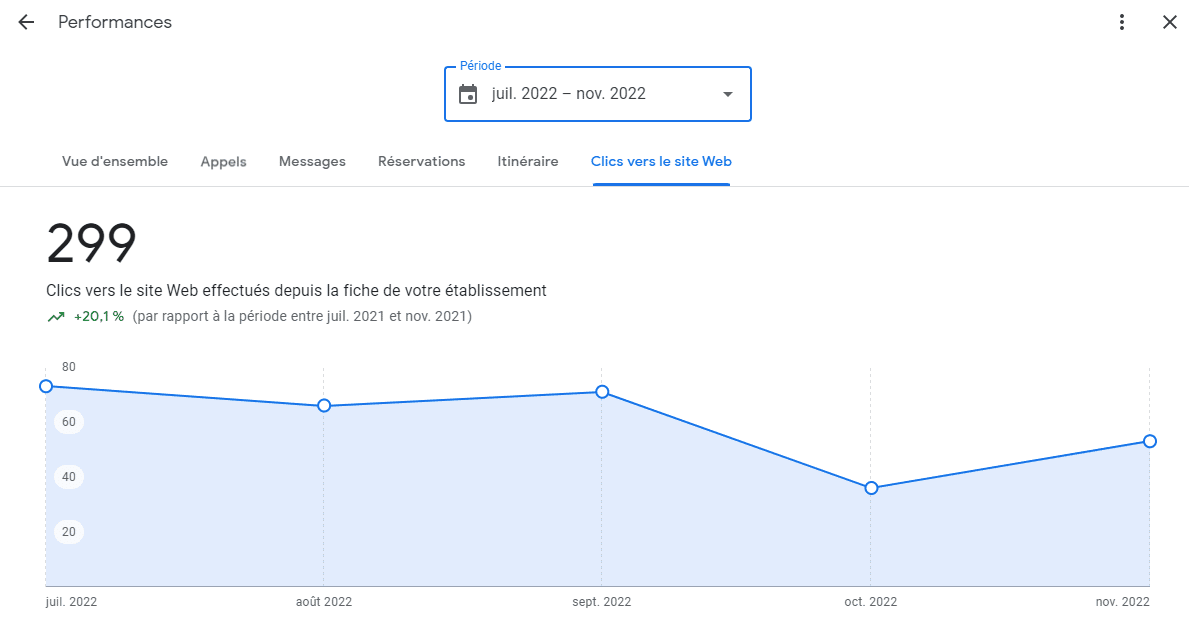Viewport: 1189px width, 628px height.
Task: Click the back arrow on Performances page
Action: (x=25, y=21)
